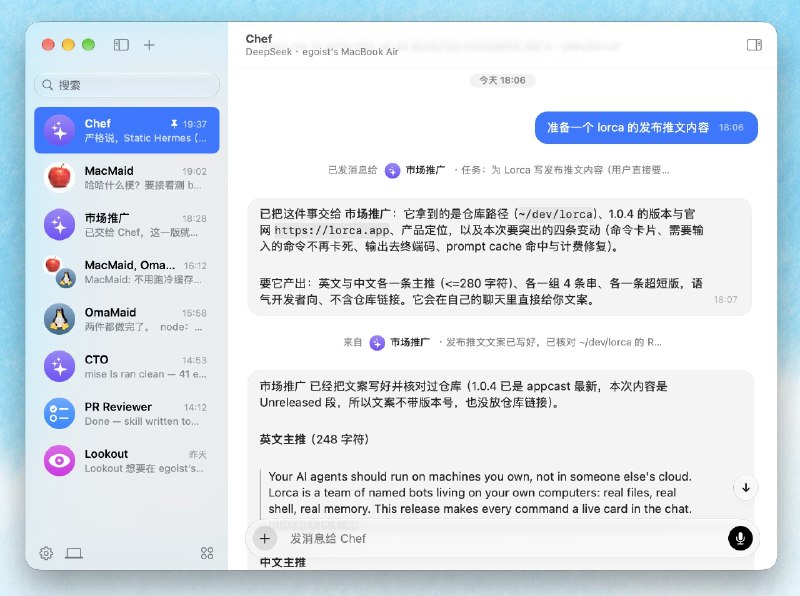Click 市场推广 name in 已发消息给 line

425,170
